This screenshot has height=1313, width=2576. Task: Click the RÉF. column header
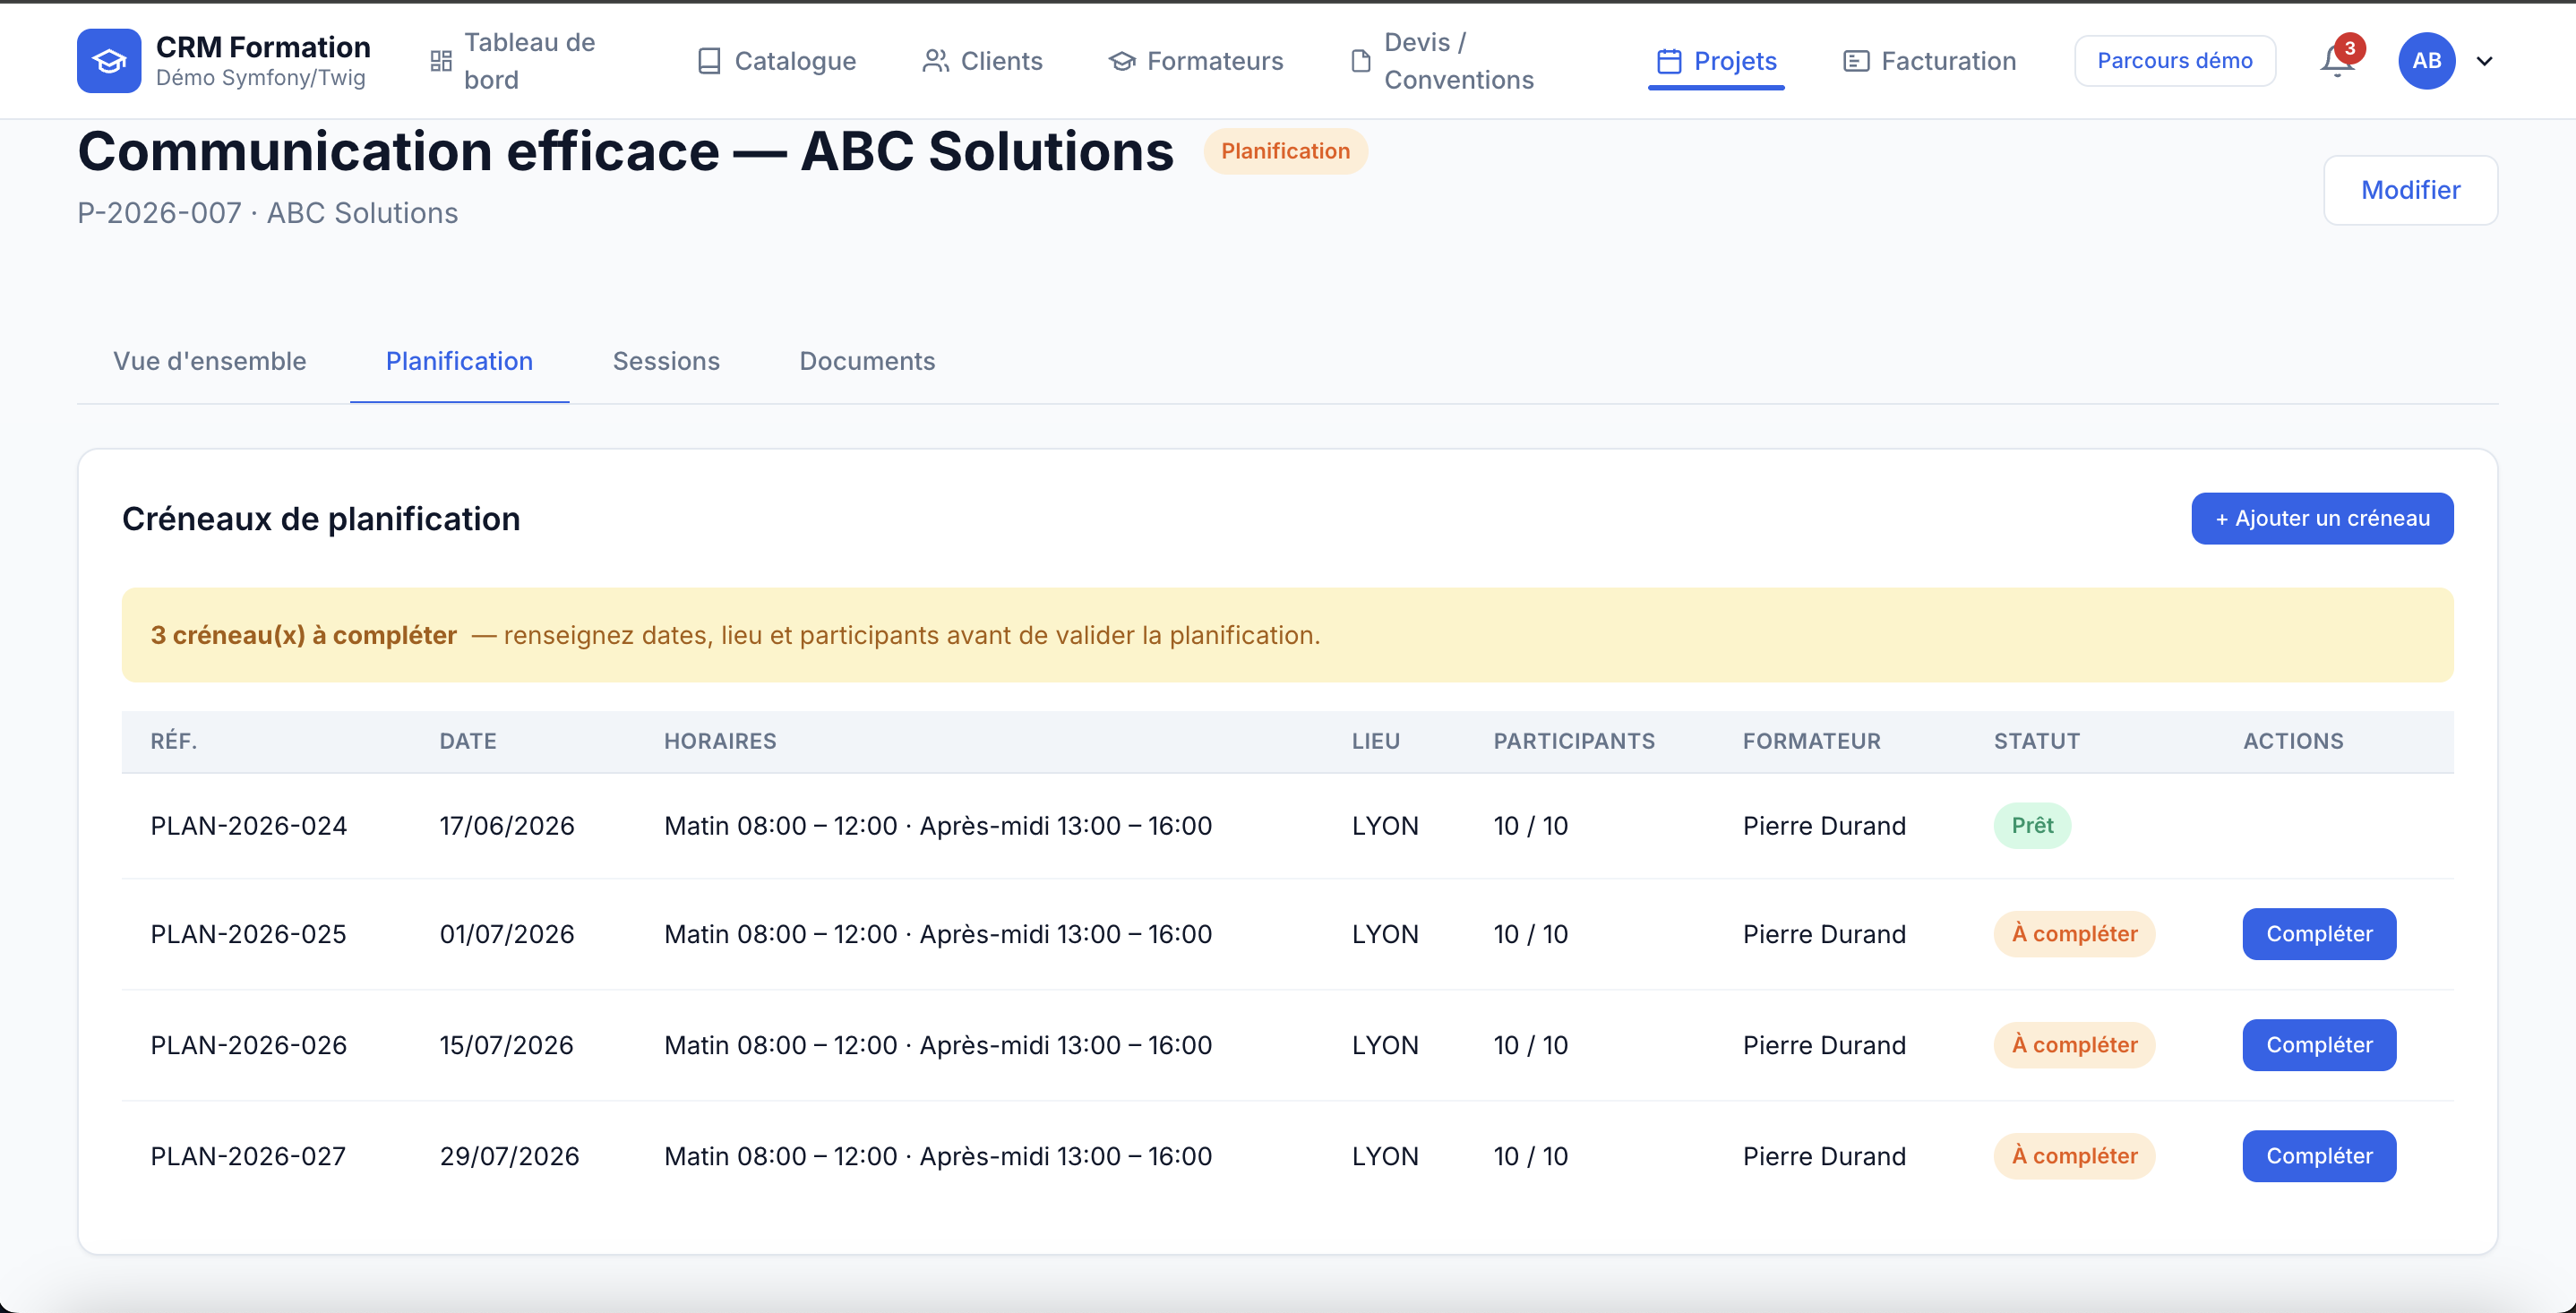tap(174, 741)
